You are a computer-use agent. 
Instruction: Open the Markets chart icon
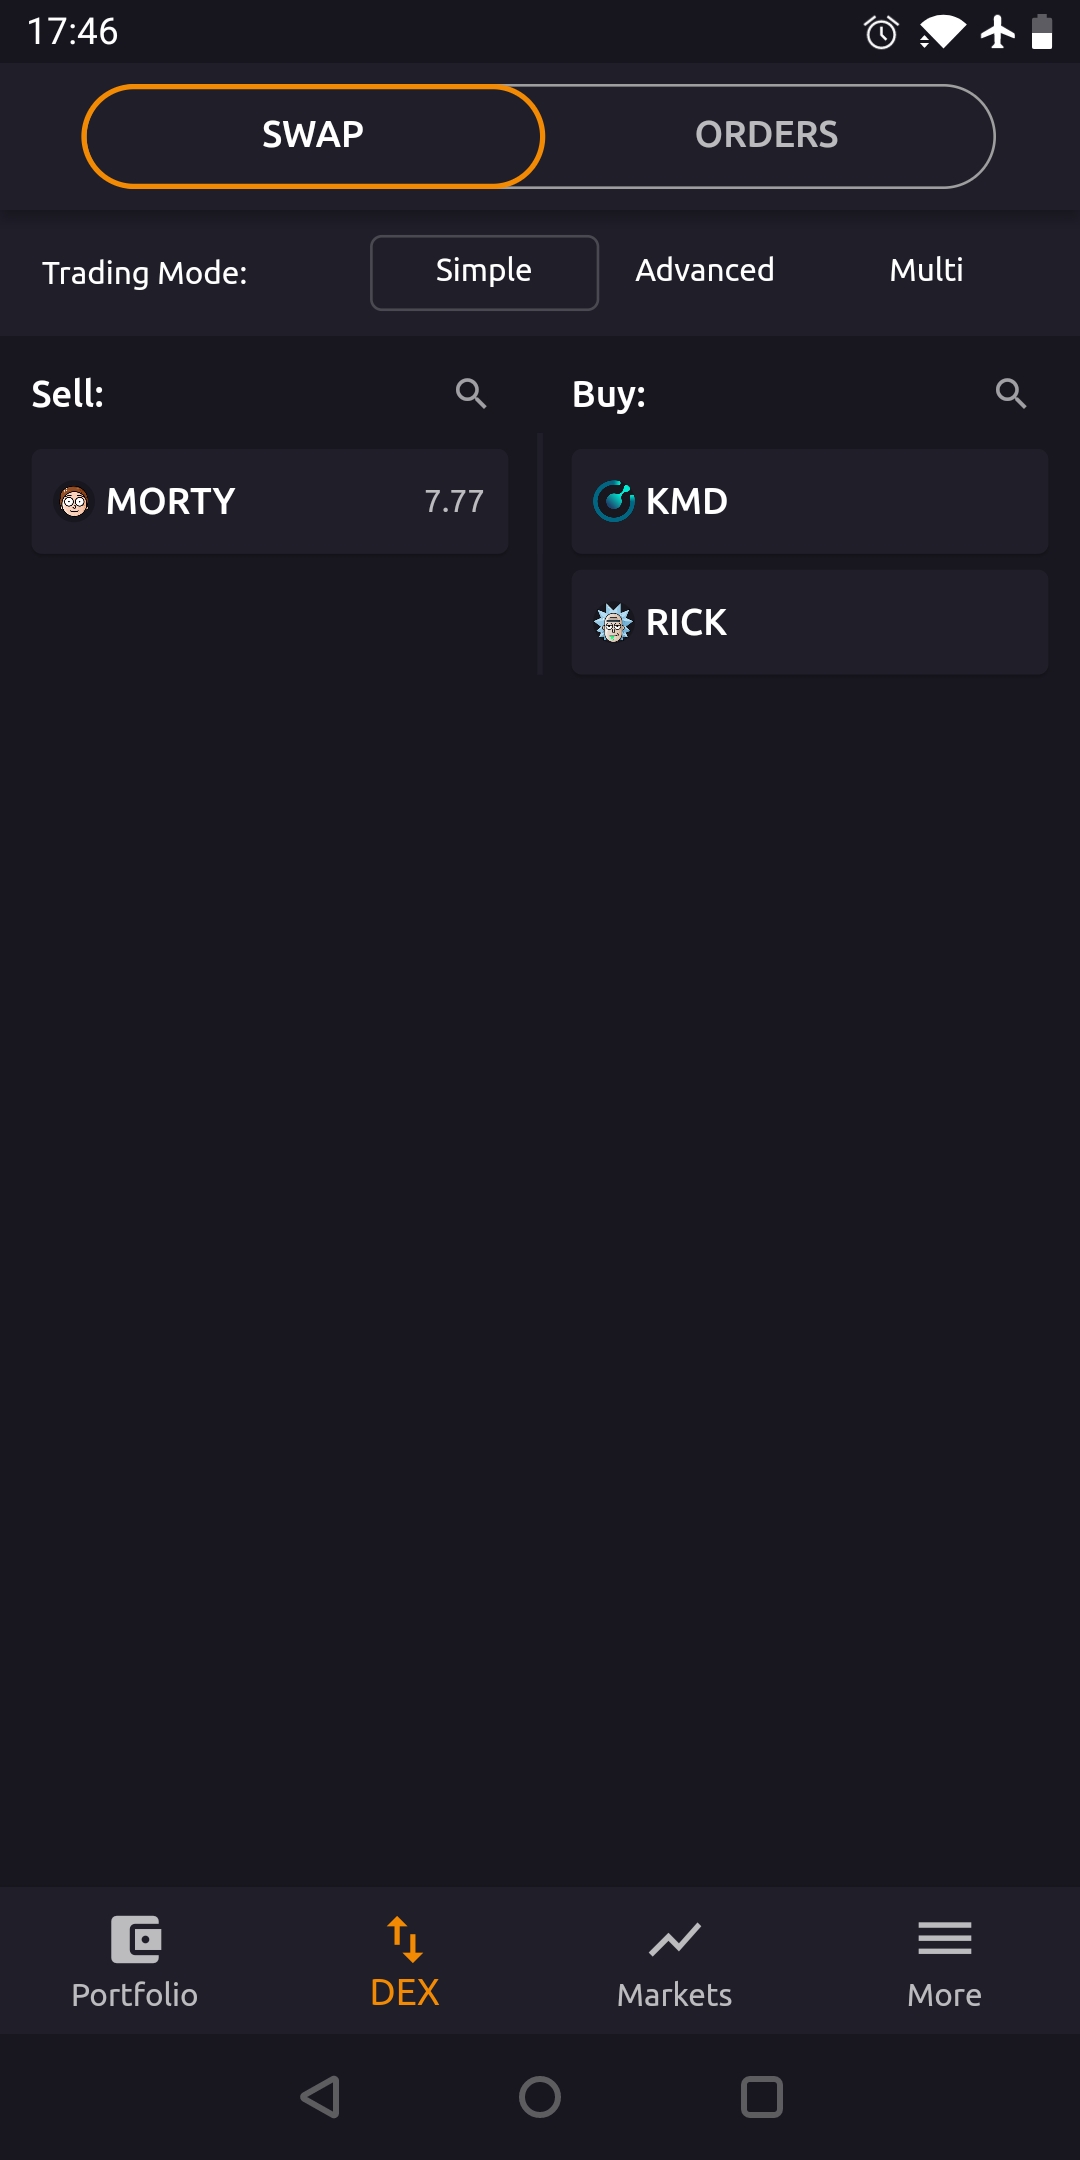675,1940
